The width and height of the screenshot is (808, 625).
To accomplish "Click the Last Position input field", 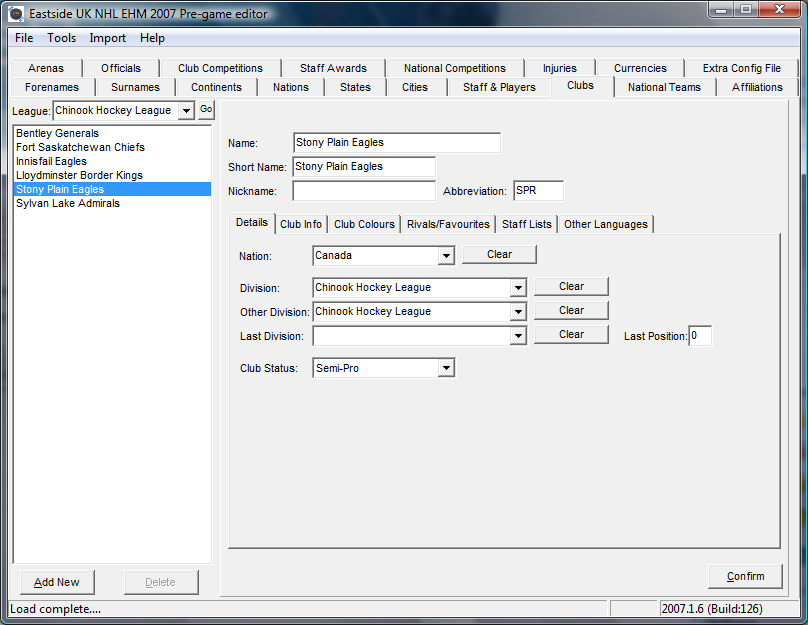I will click(700, 336).
